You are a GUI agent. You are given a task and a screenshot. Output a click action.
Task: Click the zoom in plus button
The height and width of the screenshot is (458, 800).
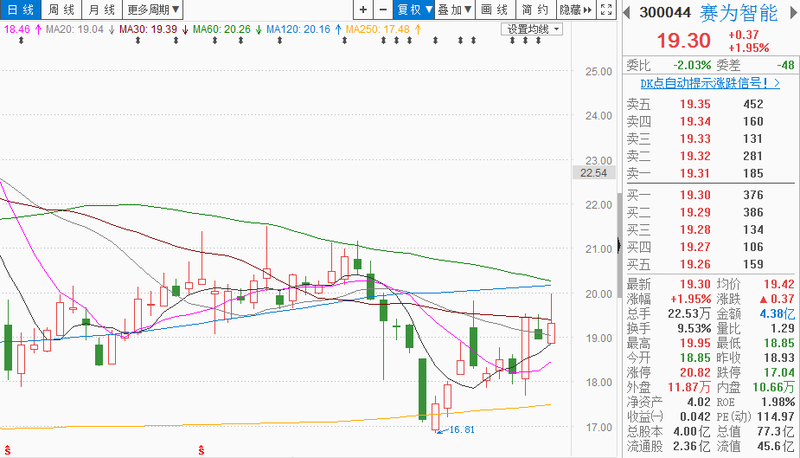(x=362, y=9)
